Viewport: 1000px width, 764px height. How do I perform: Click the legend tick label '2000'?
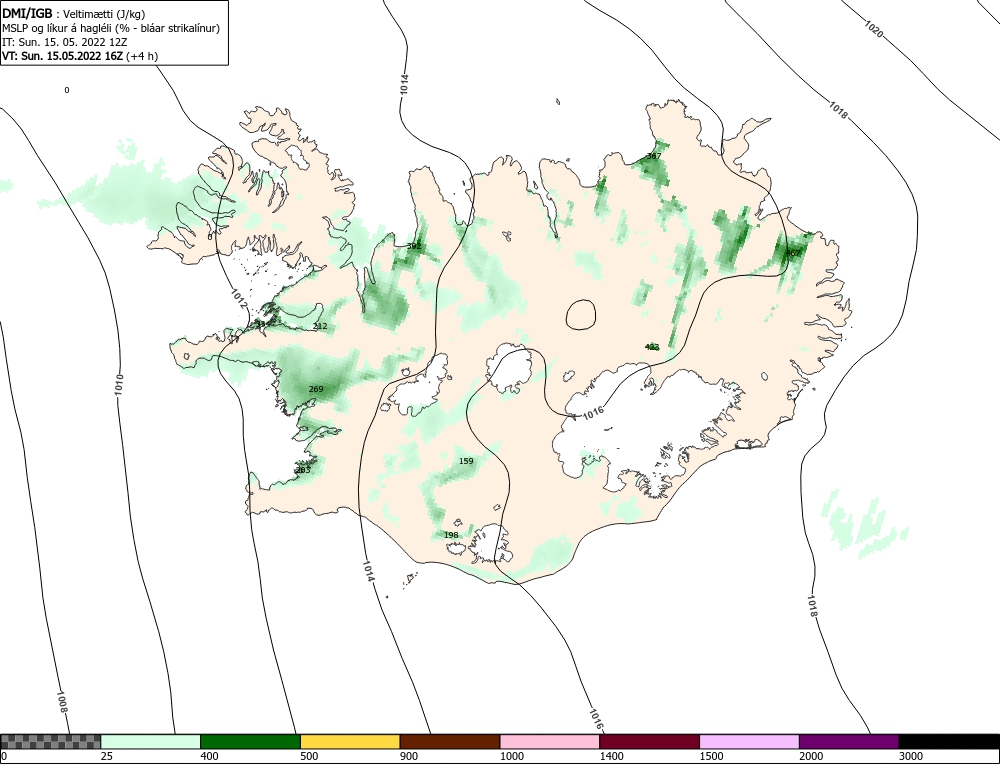[x=811, y=756]
